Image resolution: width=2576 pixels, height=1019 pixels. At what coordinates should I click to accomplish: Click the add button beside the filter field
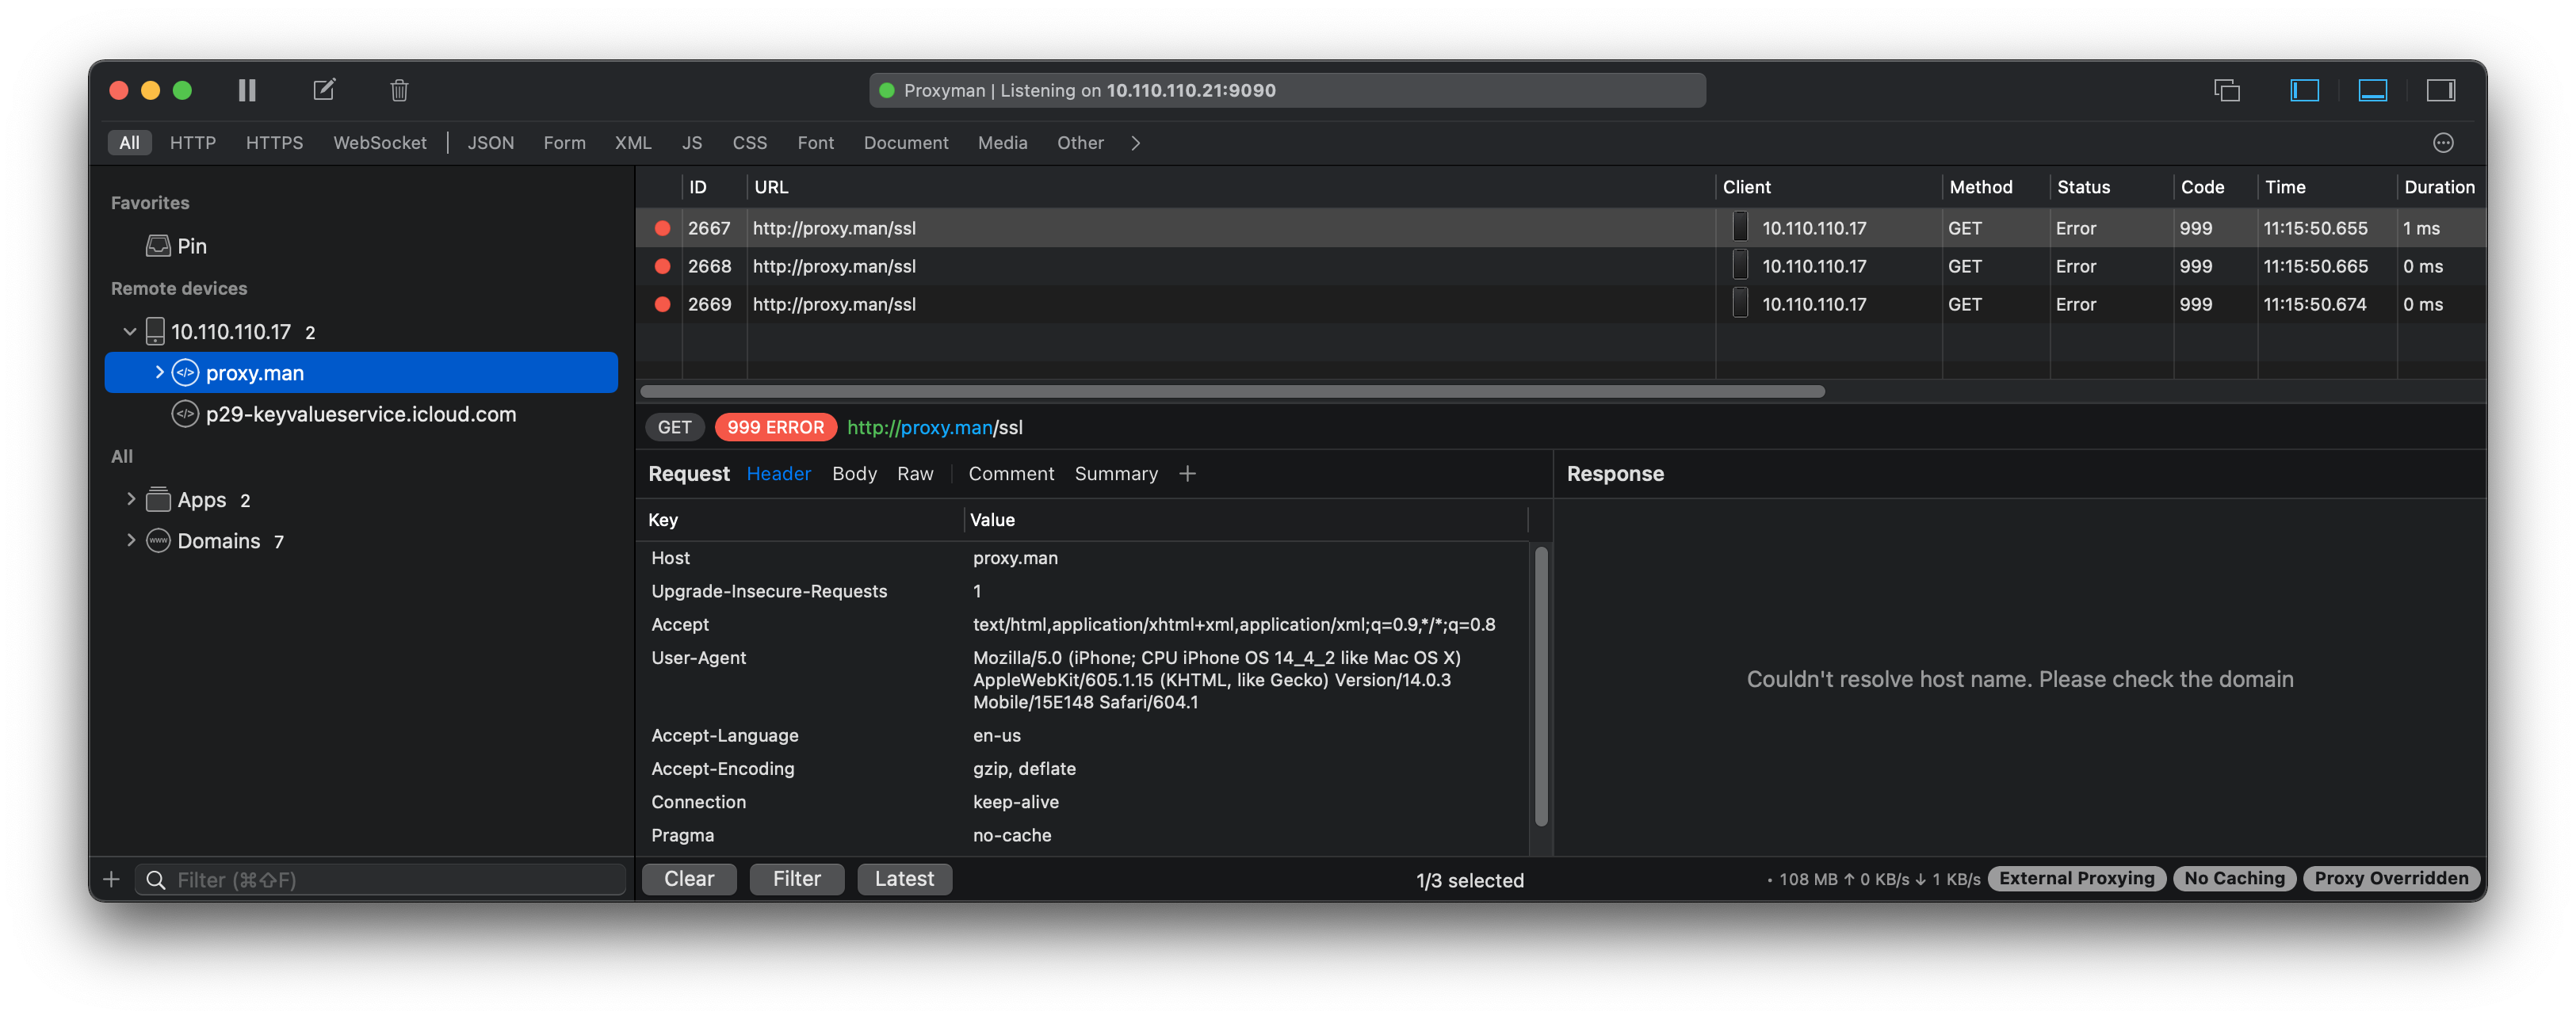click(x=111, y=879)
